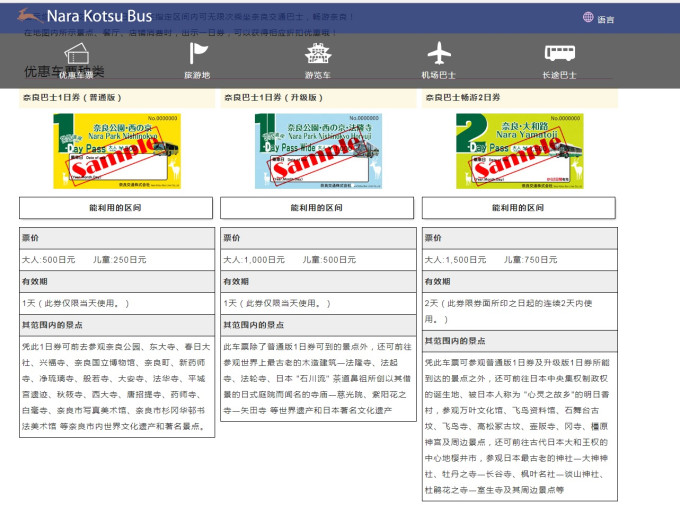The image size is (680, 505).
Task: Open 能利用的区间 for the 2-day pass
Action: click(519, 208)
